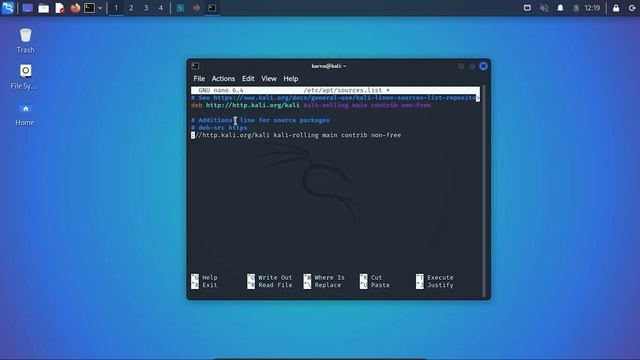
Task: Select the Firefox window button in taskbar
Action: [x=196, y=8]
